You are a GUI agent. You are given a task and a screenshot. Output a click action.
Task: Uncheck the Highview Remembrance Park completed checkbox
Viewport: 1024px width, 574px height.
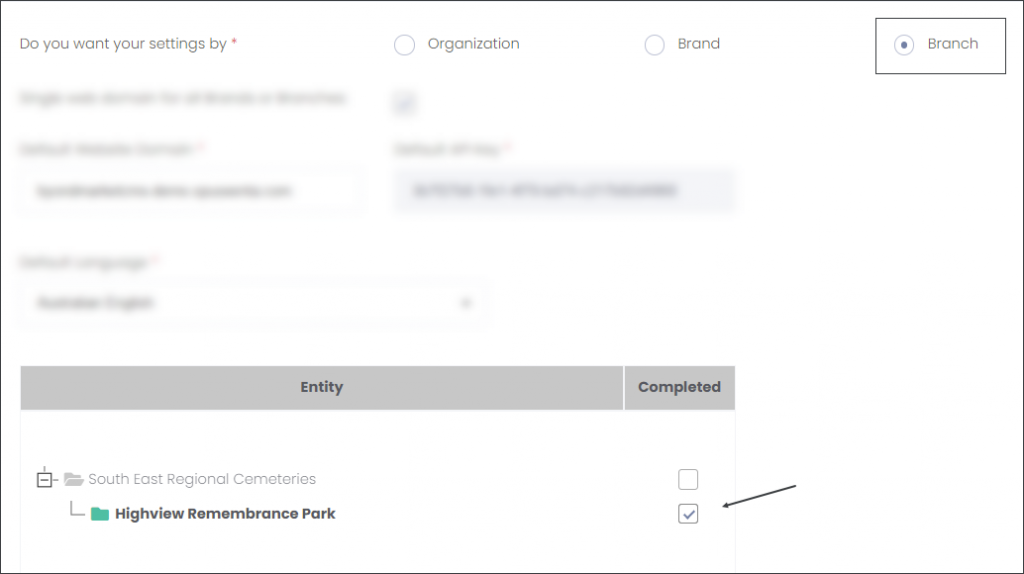688,514
